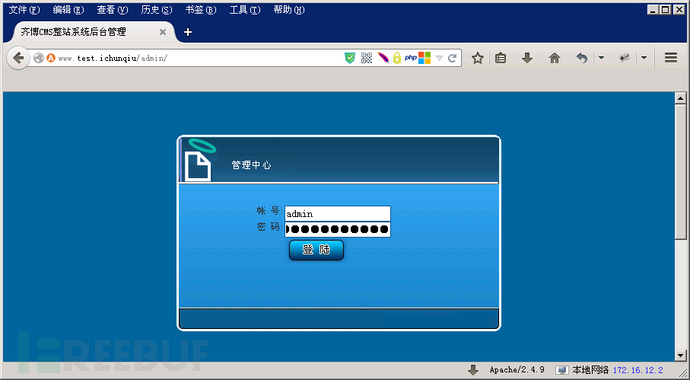The width and height of the screenshot is (690, 380).
Task: Select the 齐博CMS整站系统后台管理 tab
Action: pyautogui.click(x=90, y=32)
